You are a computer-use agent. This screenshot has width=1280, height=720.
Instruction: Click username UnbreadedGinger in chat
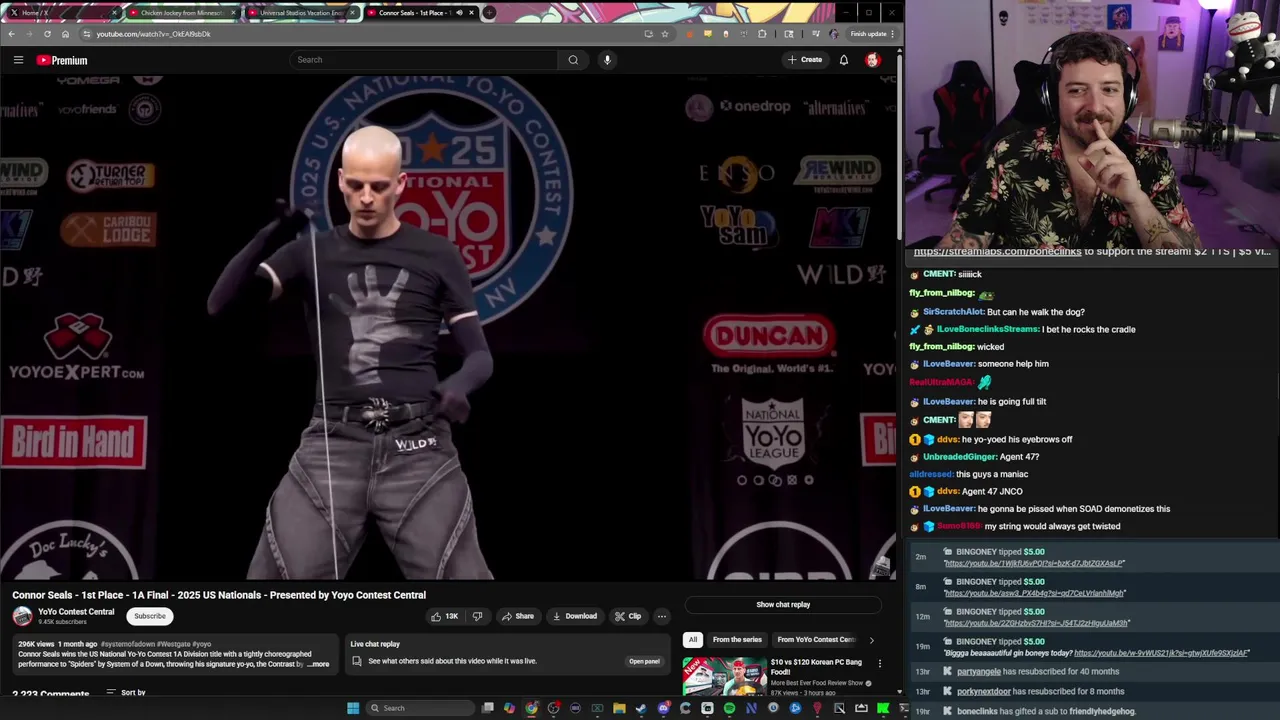pos(959,457)
